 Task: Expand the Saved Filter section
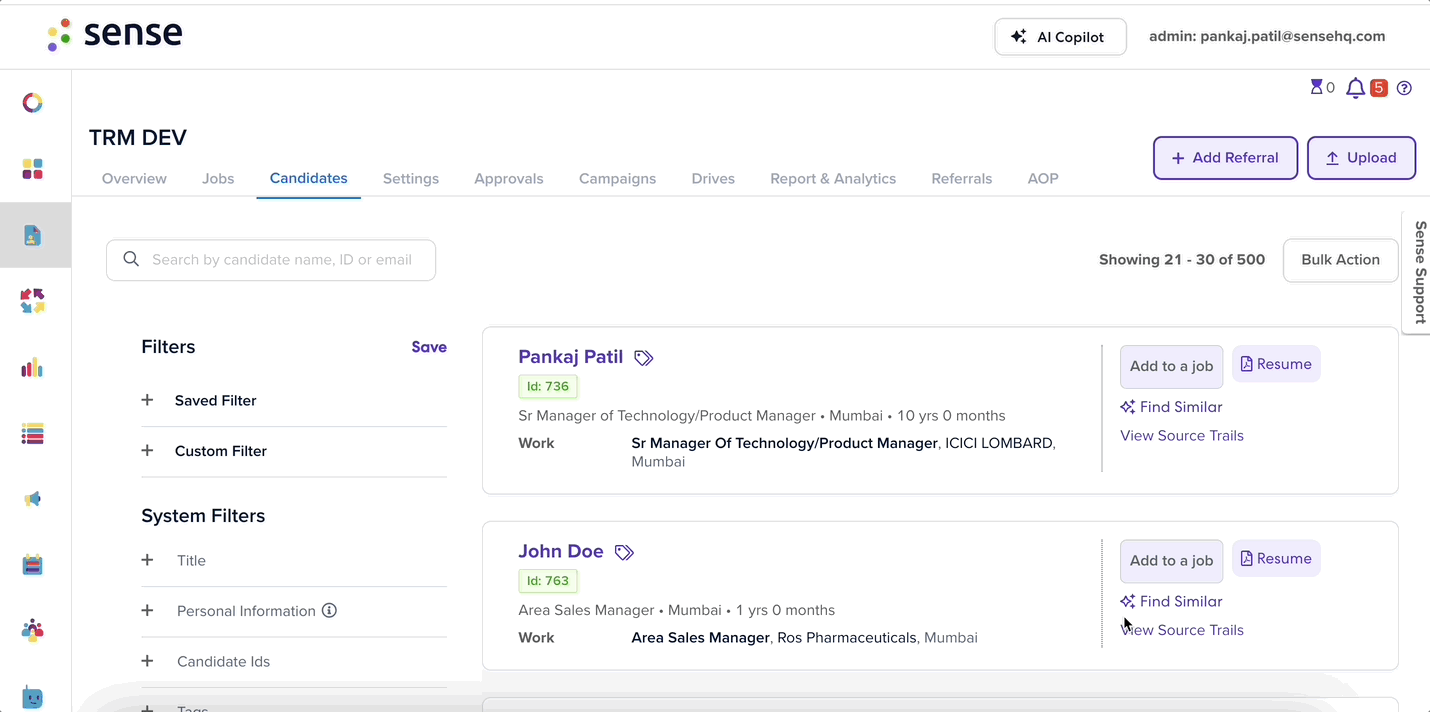point(294,400)
